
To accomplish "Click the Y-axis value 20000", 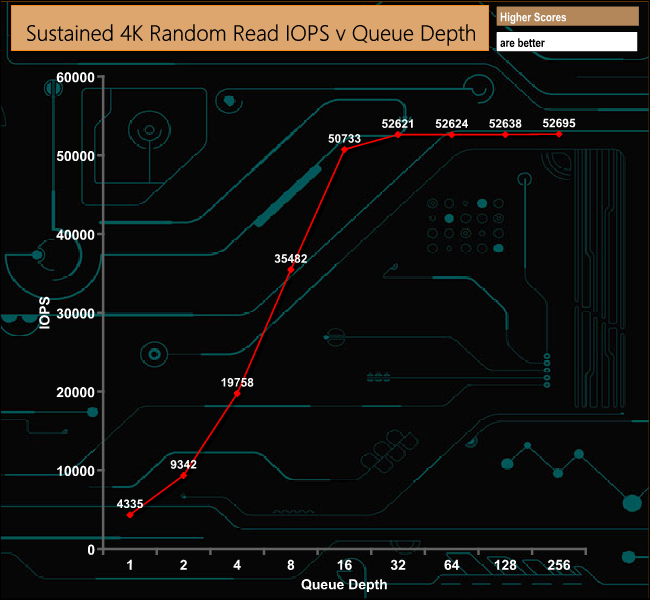I will [75, 392].
